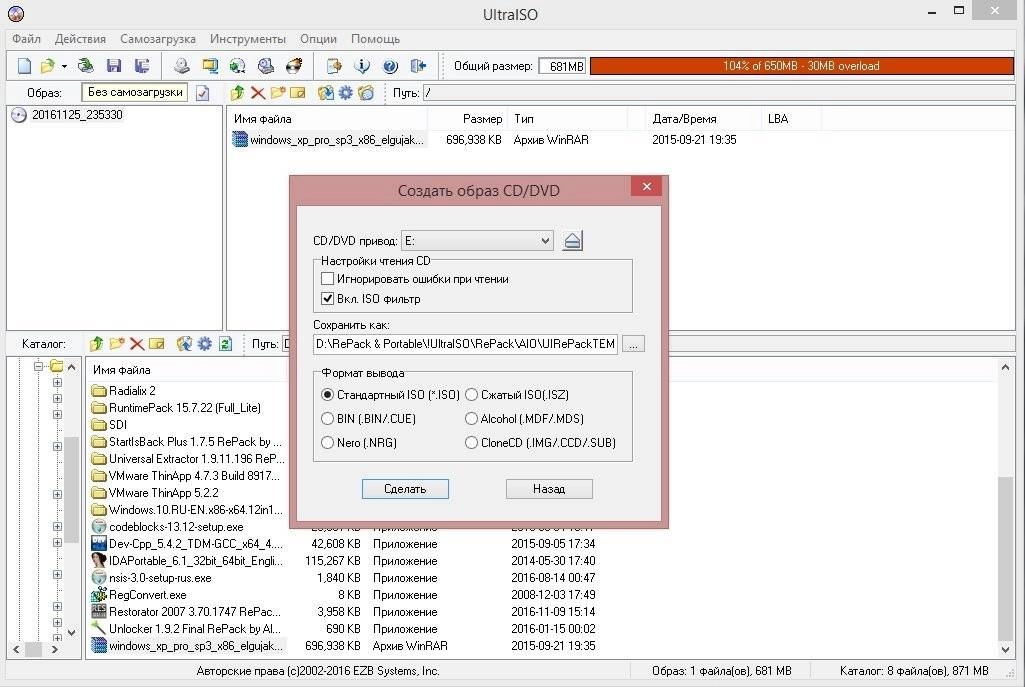Click the Open file folder toolbar icon
This screenshot has height=687, width=1025.
click(x=48, y=66)
